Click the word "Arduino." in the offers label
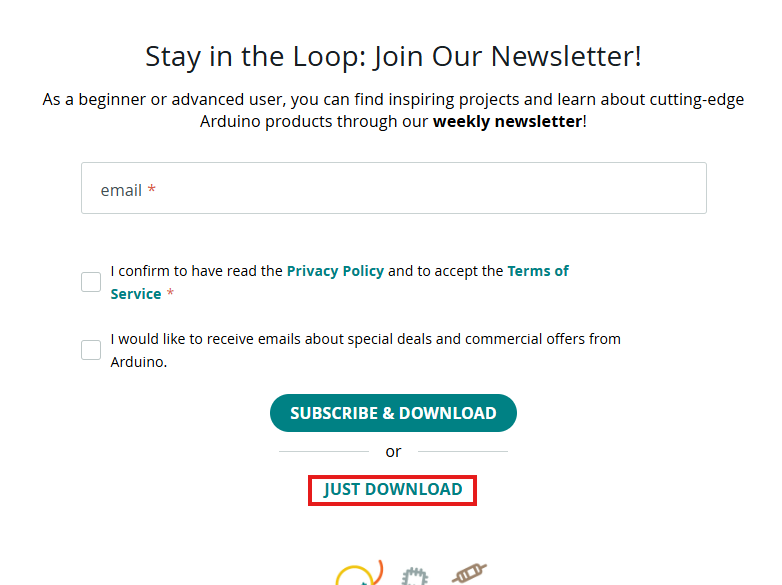This screenshot has height=585, width=782. click(139, 362)
